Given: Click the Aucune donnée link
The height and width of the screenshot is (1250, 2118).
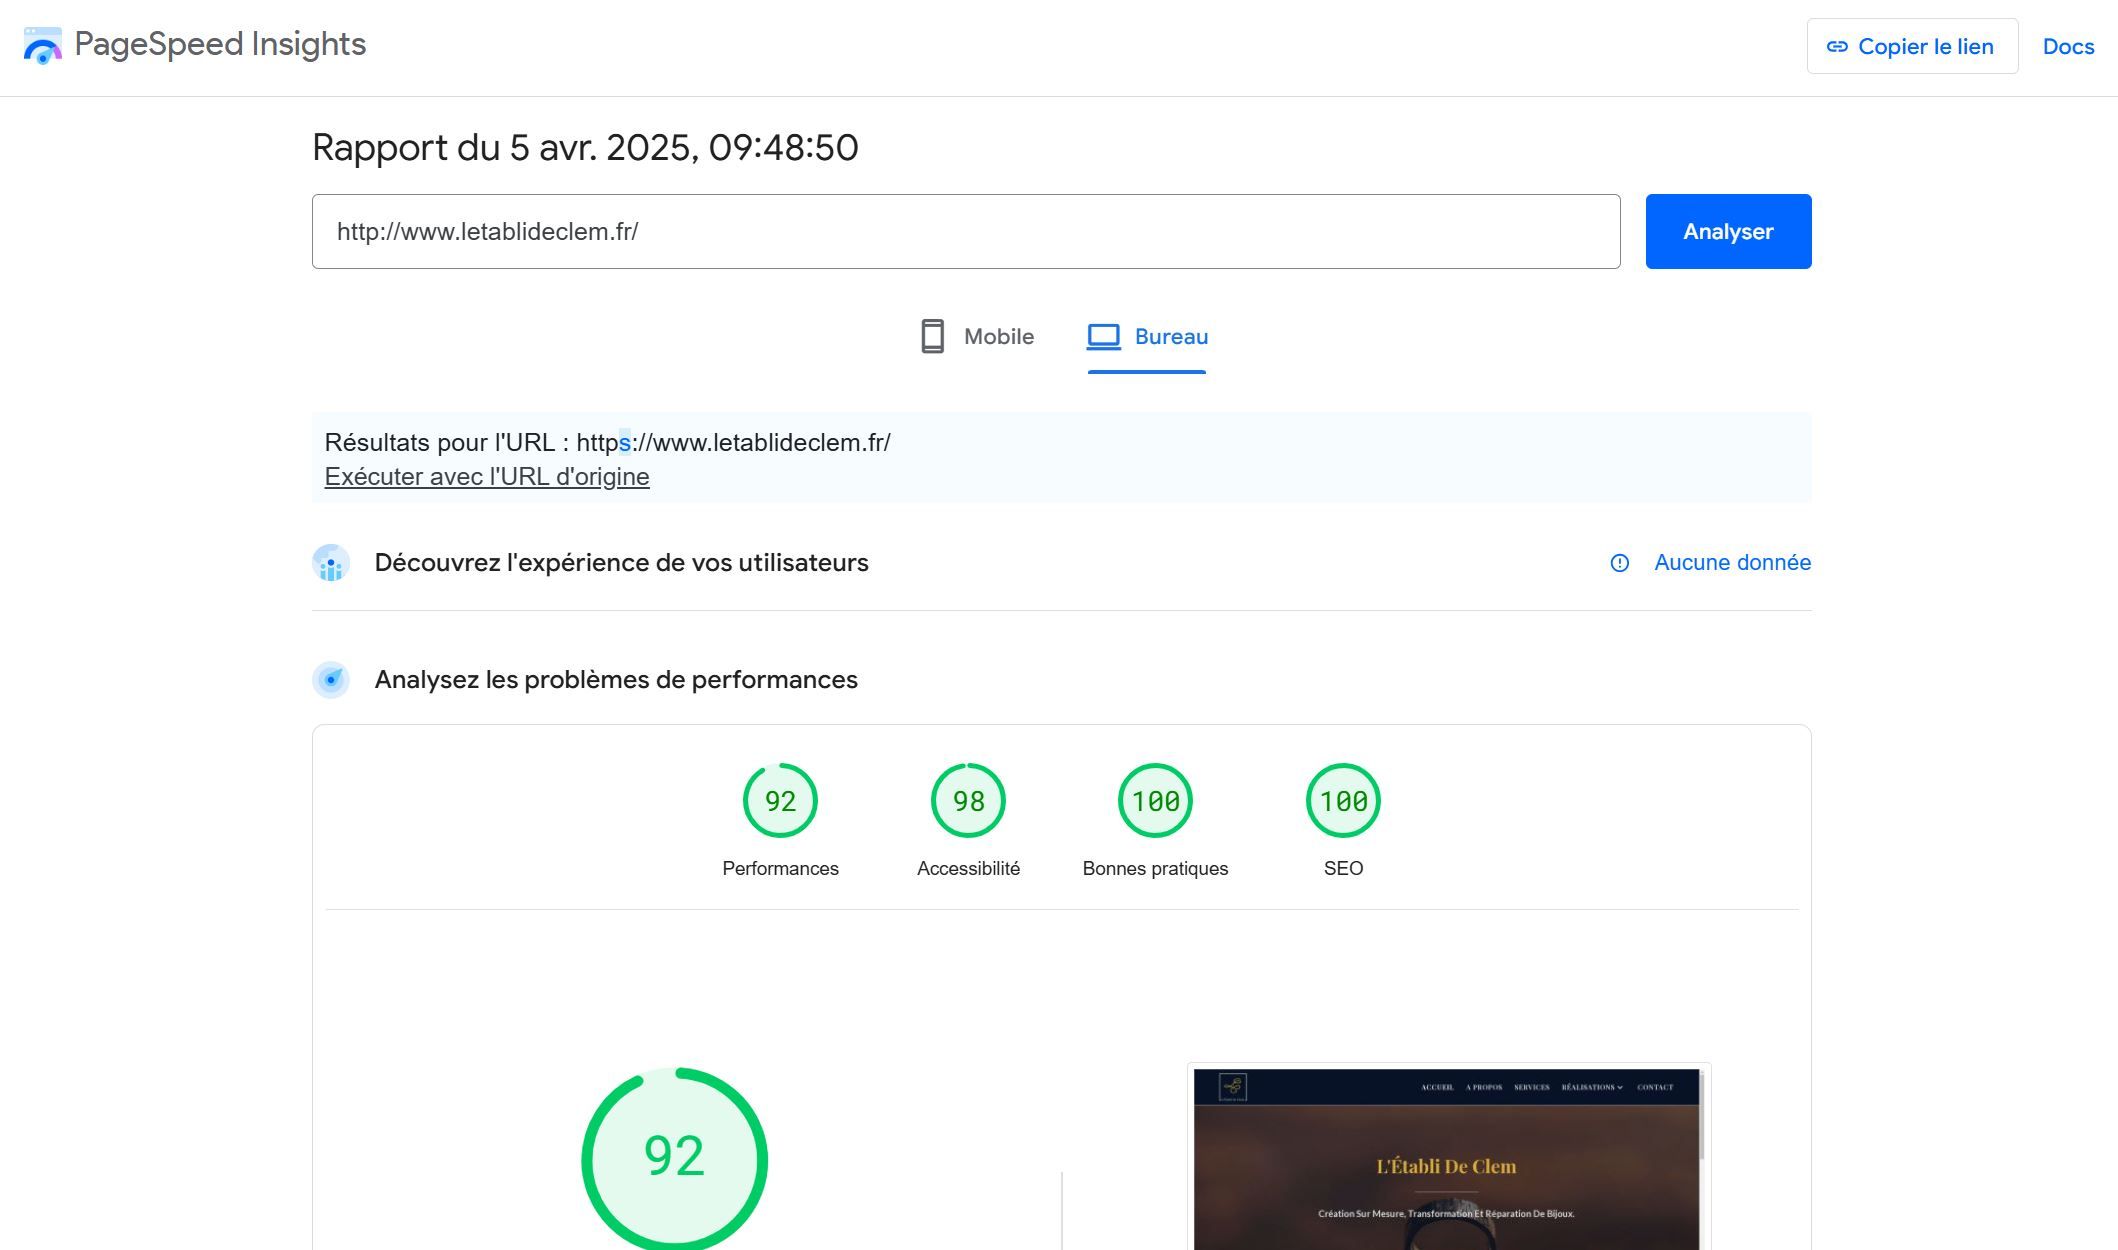Looking at the screenshot, I should point(1732,562).
